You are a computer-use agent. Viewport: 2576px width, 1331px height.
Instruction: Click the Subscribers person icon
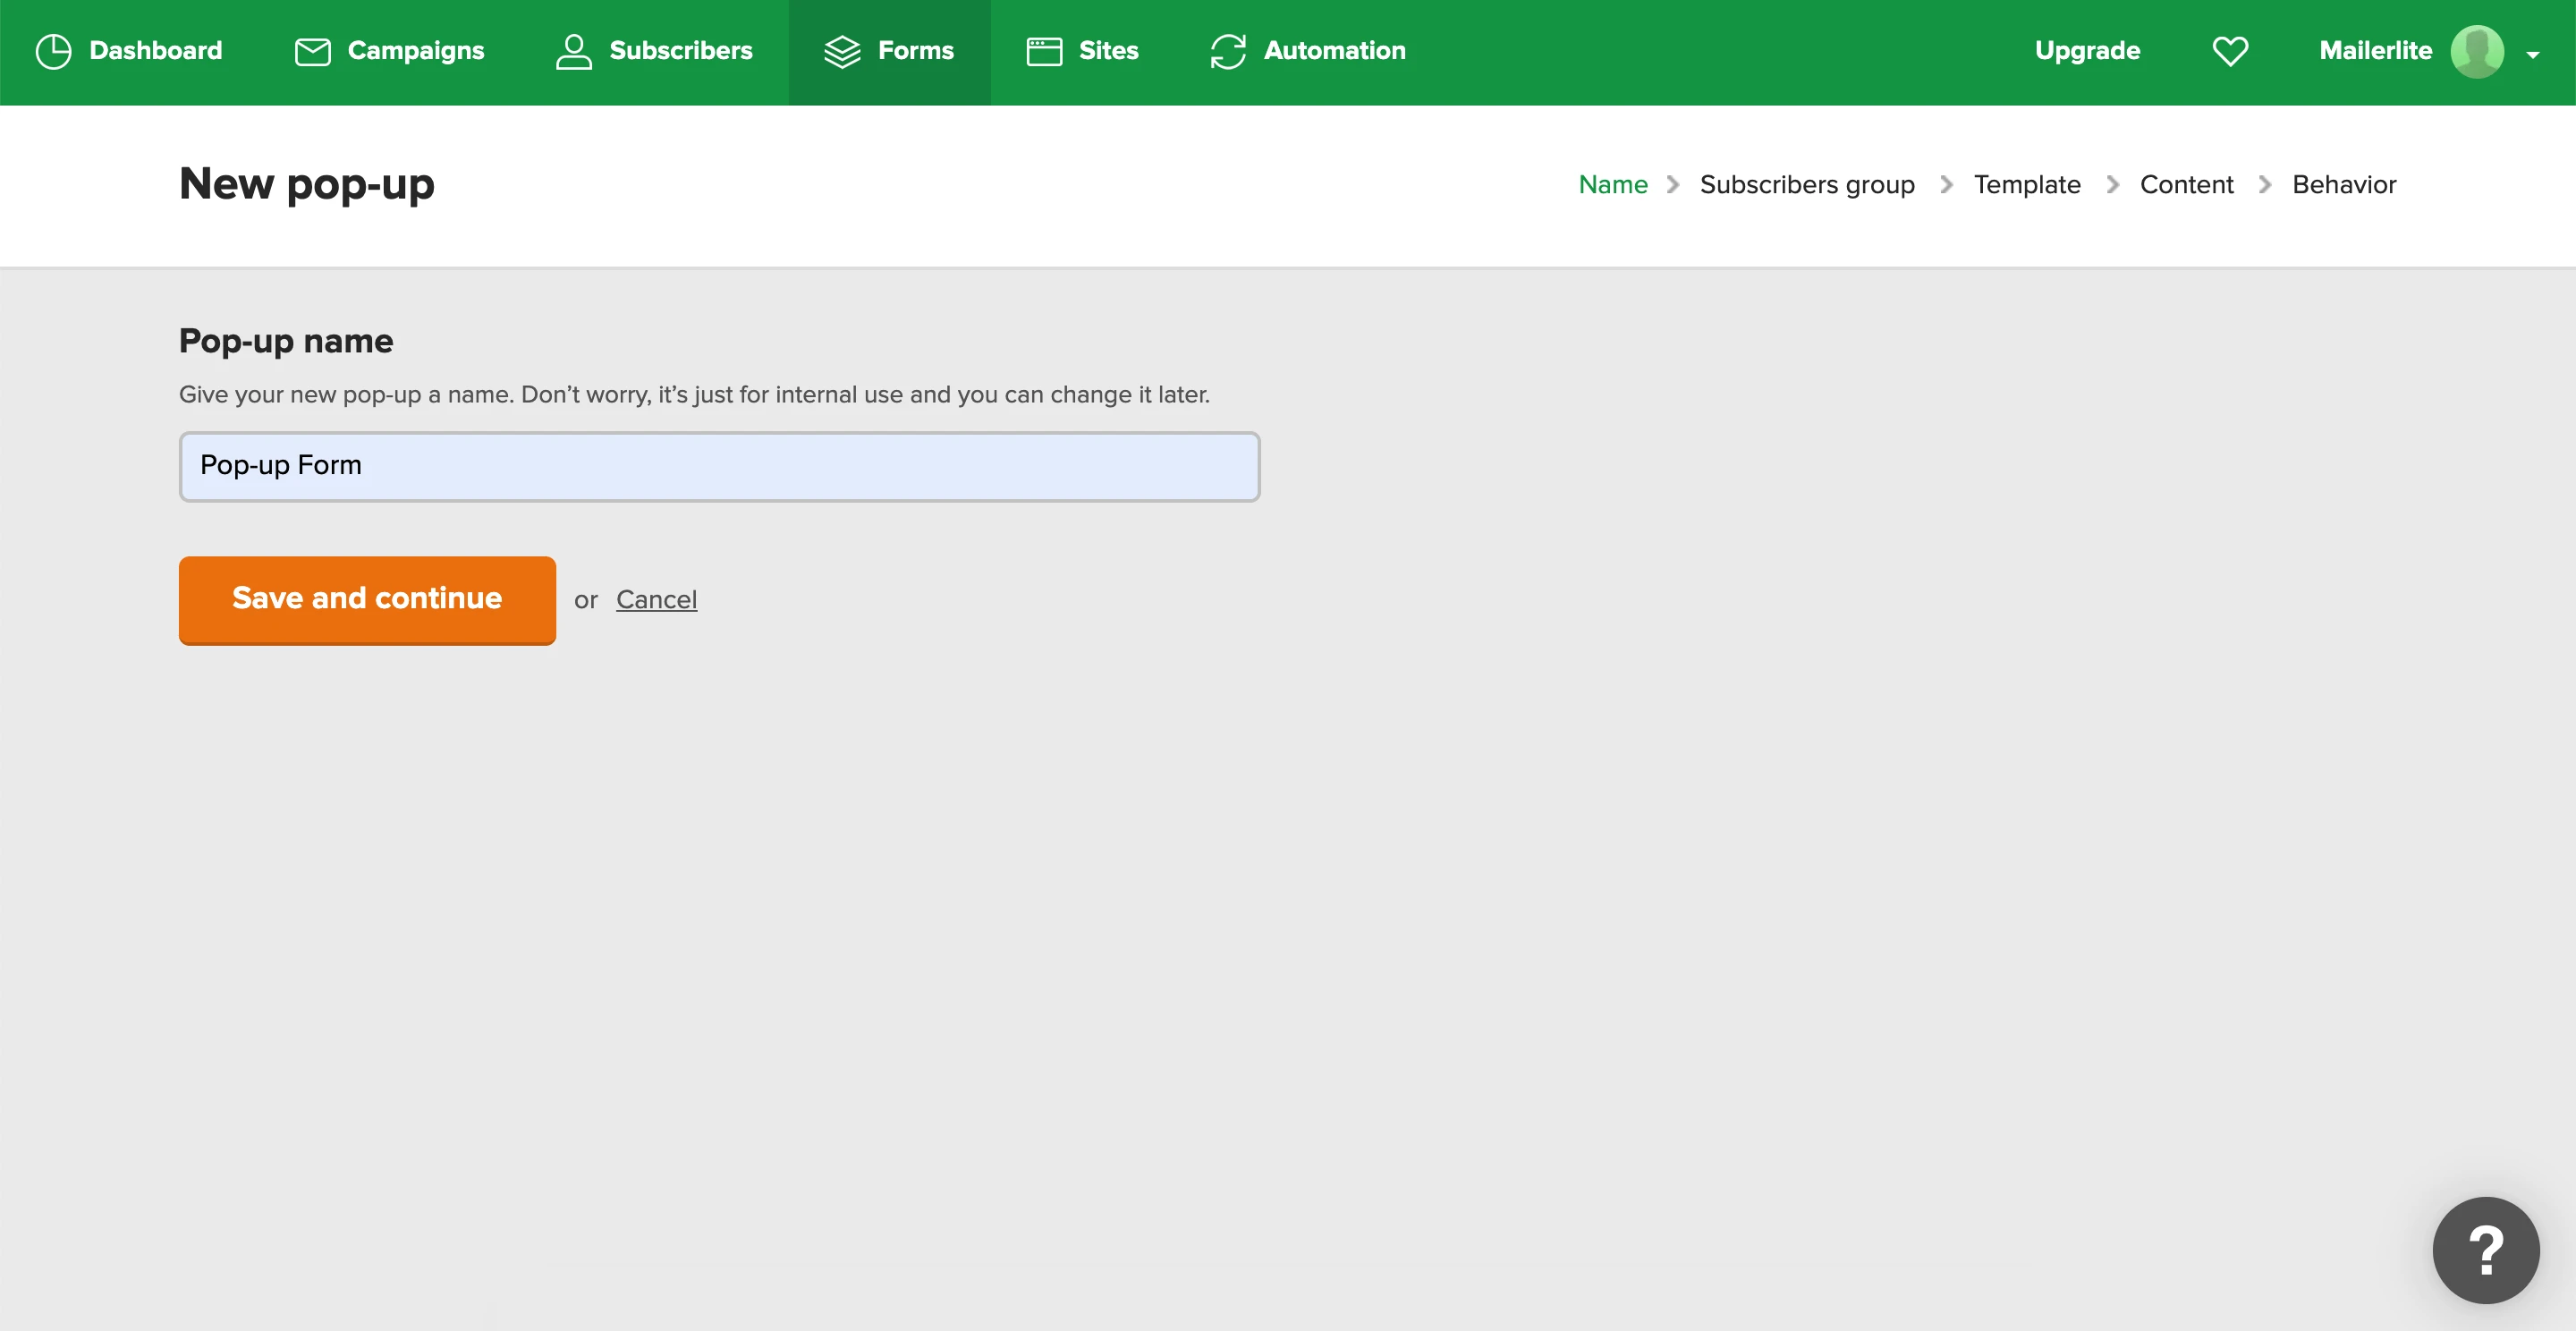click(x=573, y=51)
